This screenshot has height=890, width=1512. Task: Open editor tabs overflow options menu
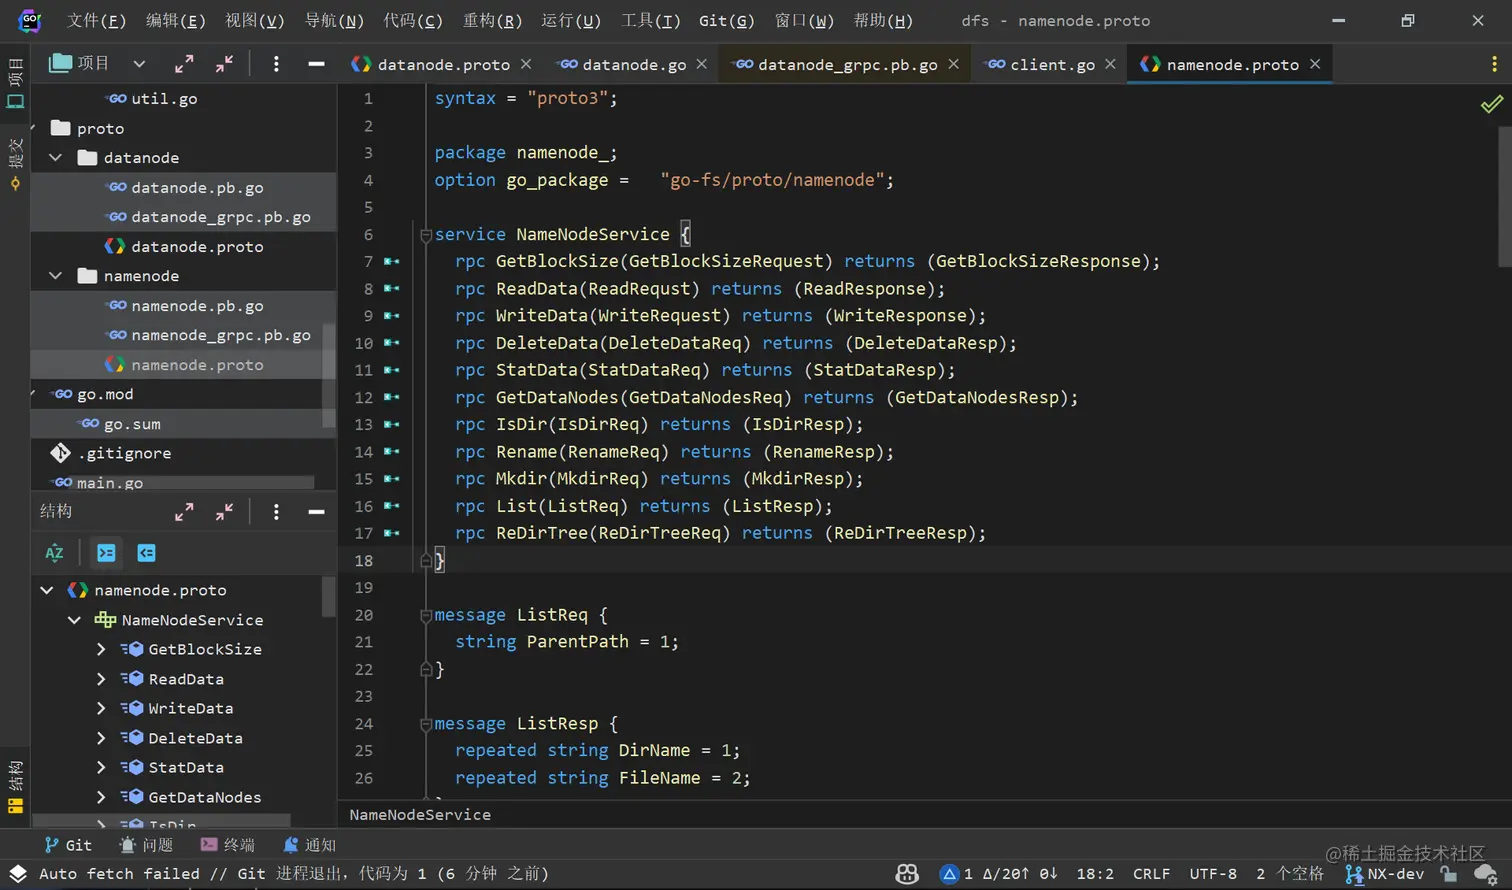(1494, 64)
